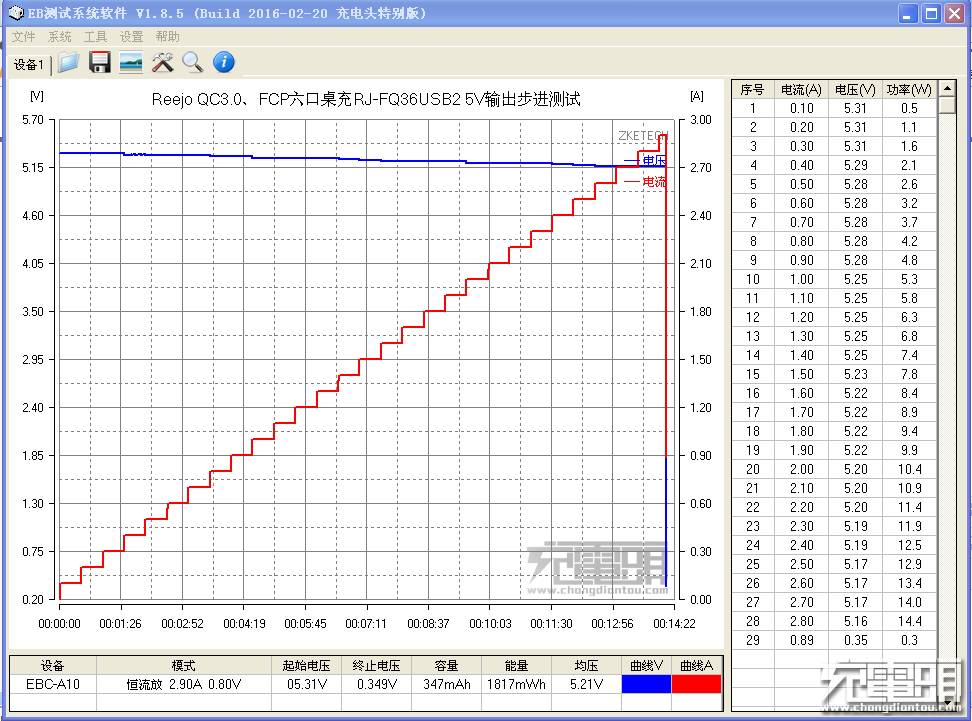Open the blue info icon

(x=224, y=63)
